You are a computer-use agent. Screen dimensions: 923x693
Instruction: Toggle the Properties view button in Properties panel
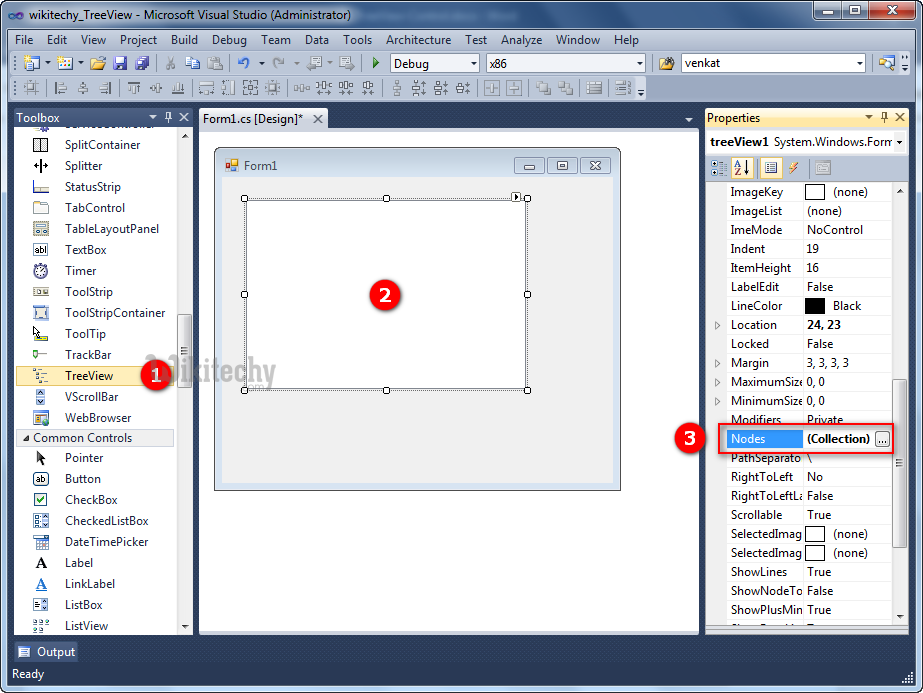point(771,168)
